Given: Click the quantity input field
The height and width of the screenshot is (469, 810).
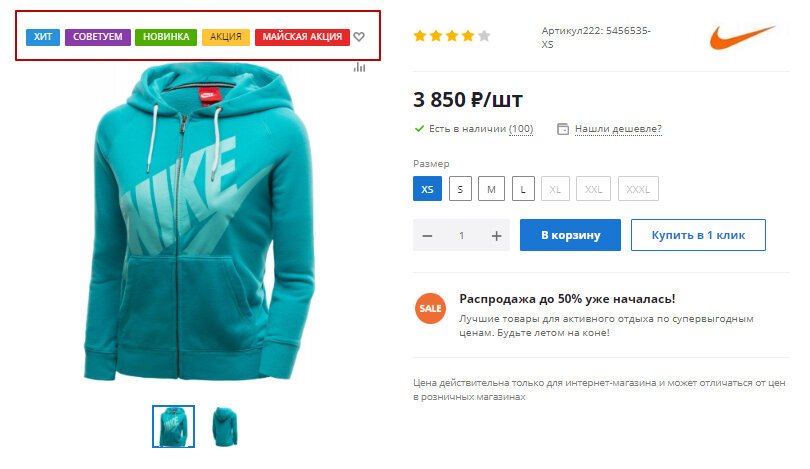Looking at the screenshot, I should (462, 236).
